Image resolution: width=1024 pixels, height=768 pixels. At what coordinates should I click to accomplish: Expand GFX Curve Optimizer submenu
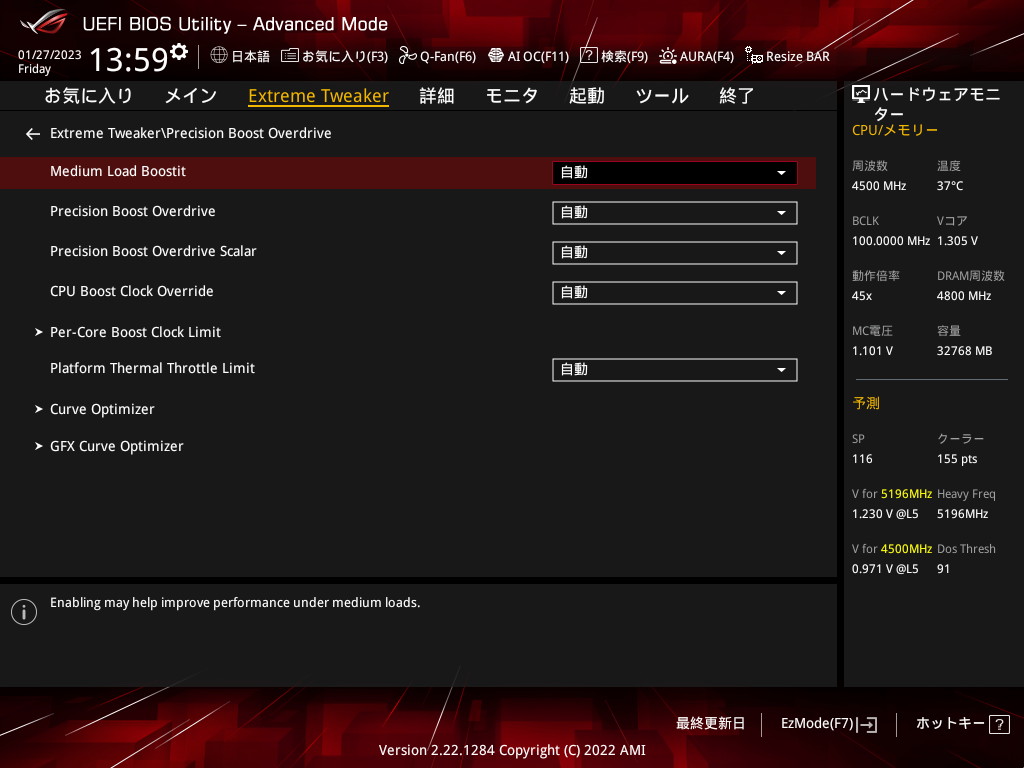[x=116, y=446]
